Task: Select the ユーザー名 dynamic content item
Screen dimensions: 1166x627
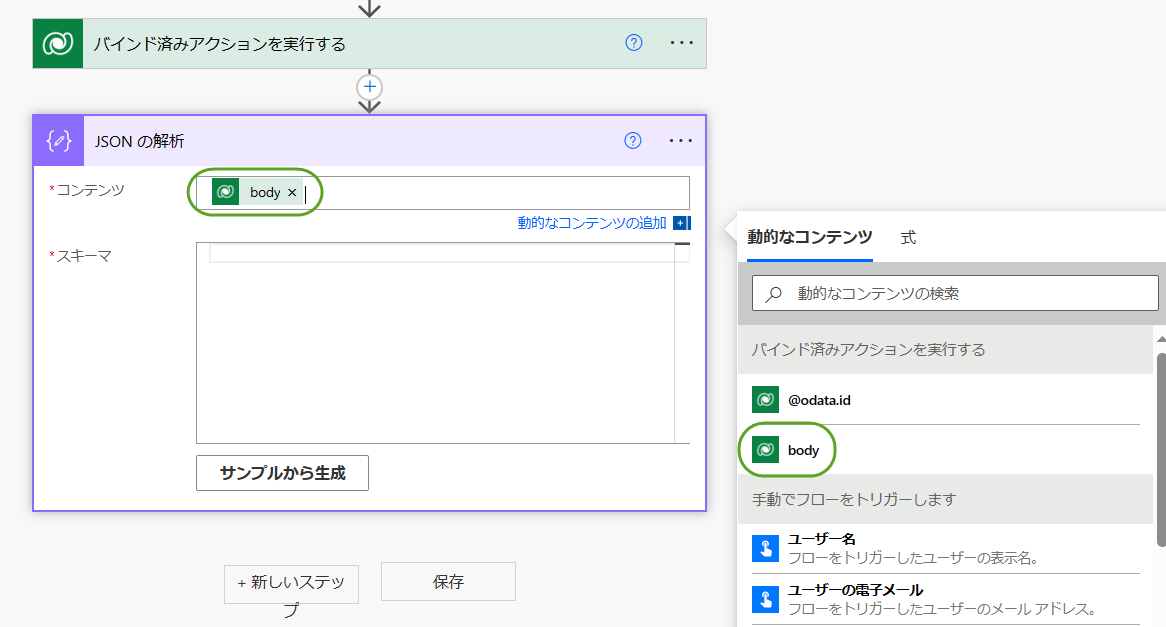Action: (x=946, y=549)
